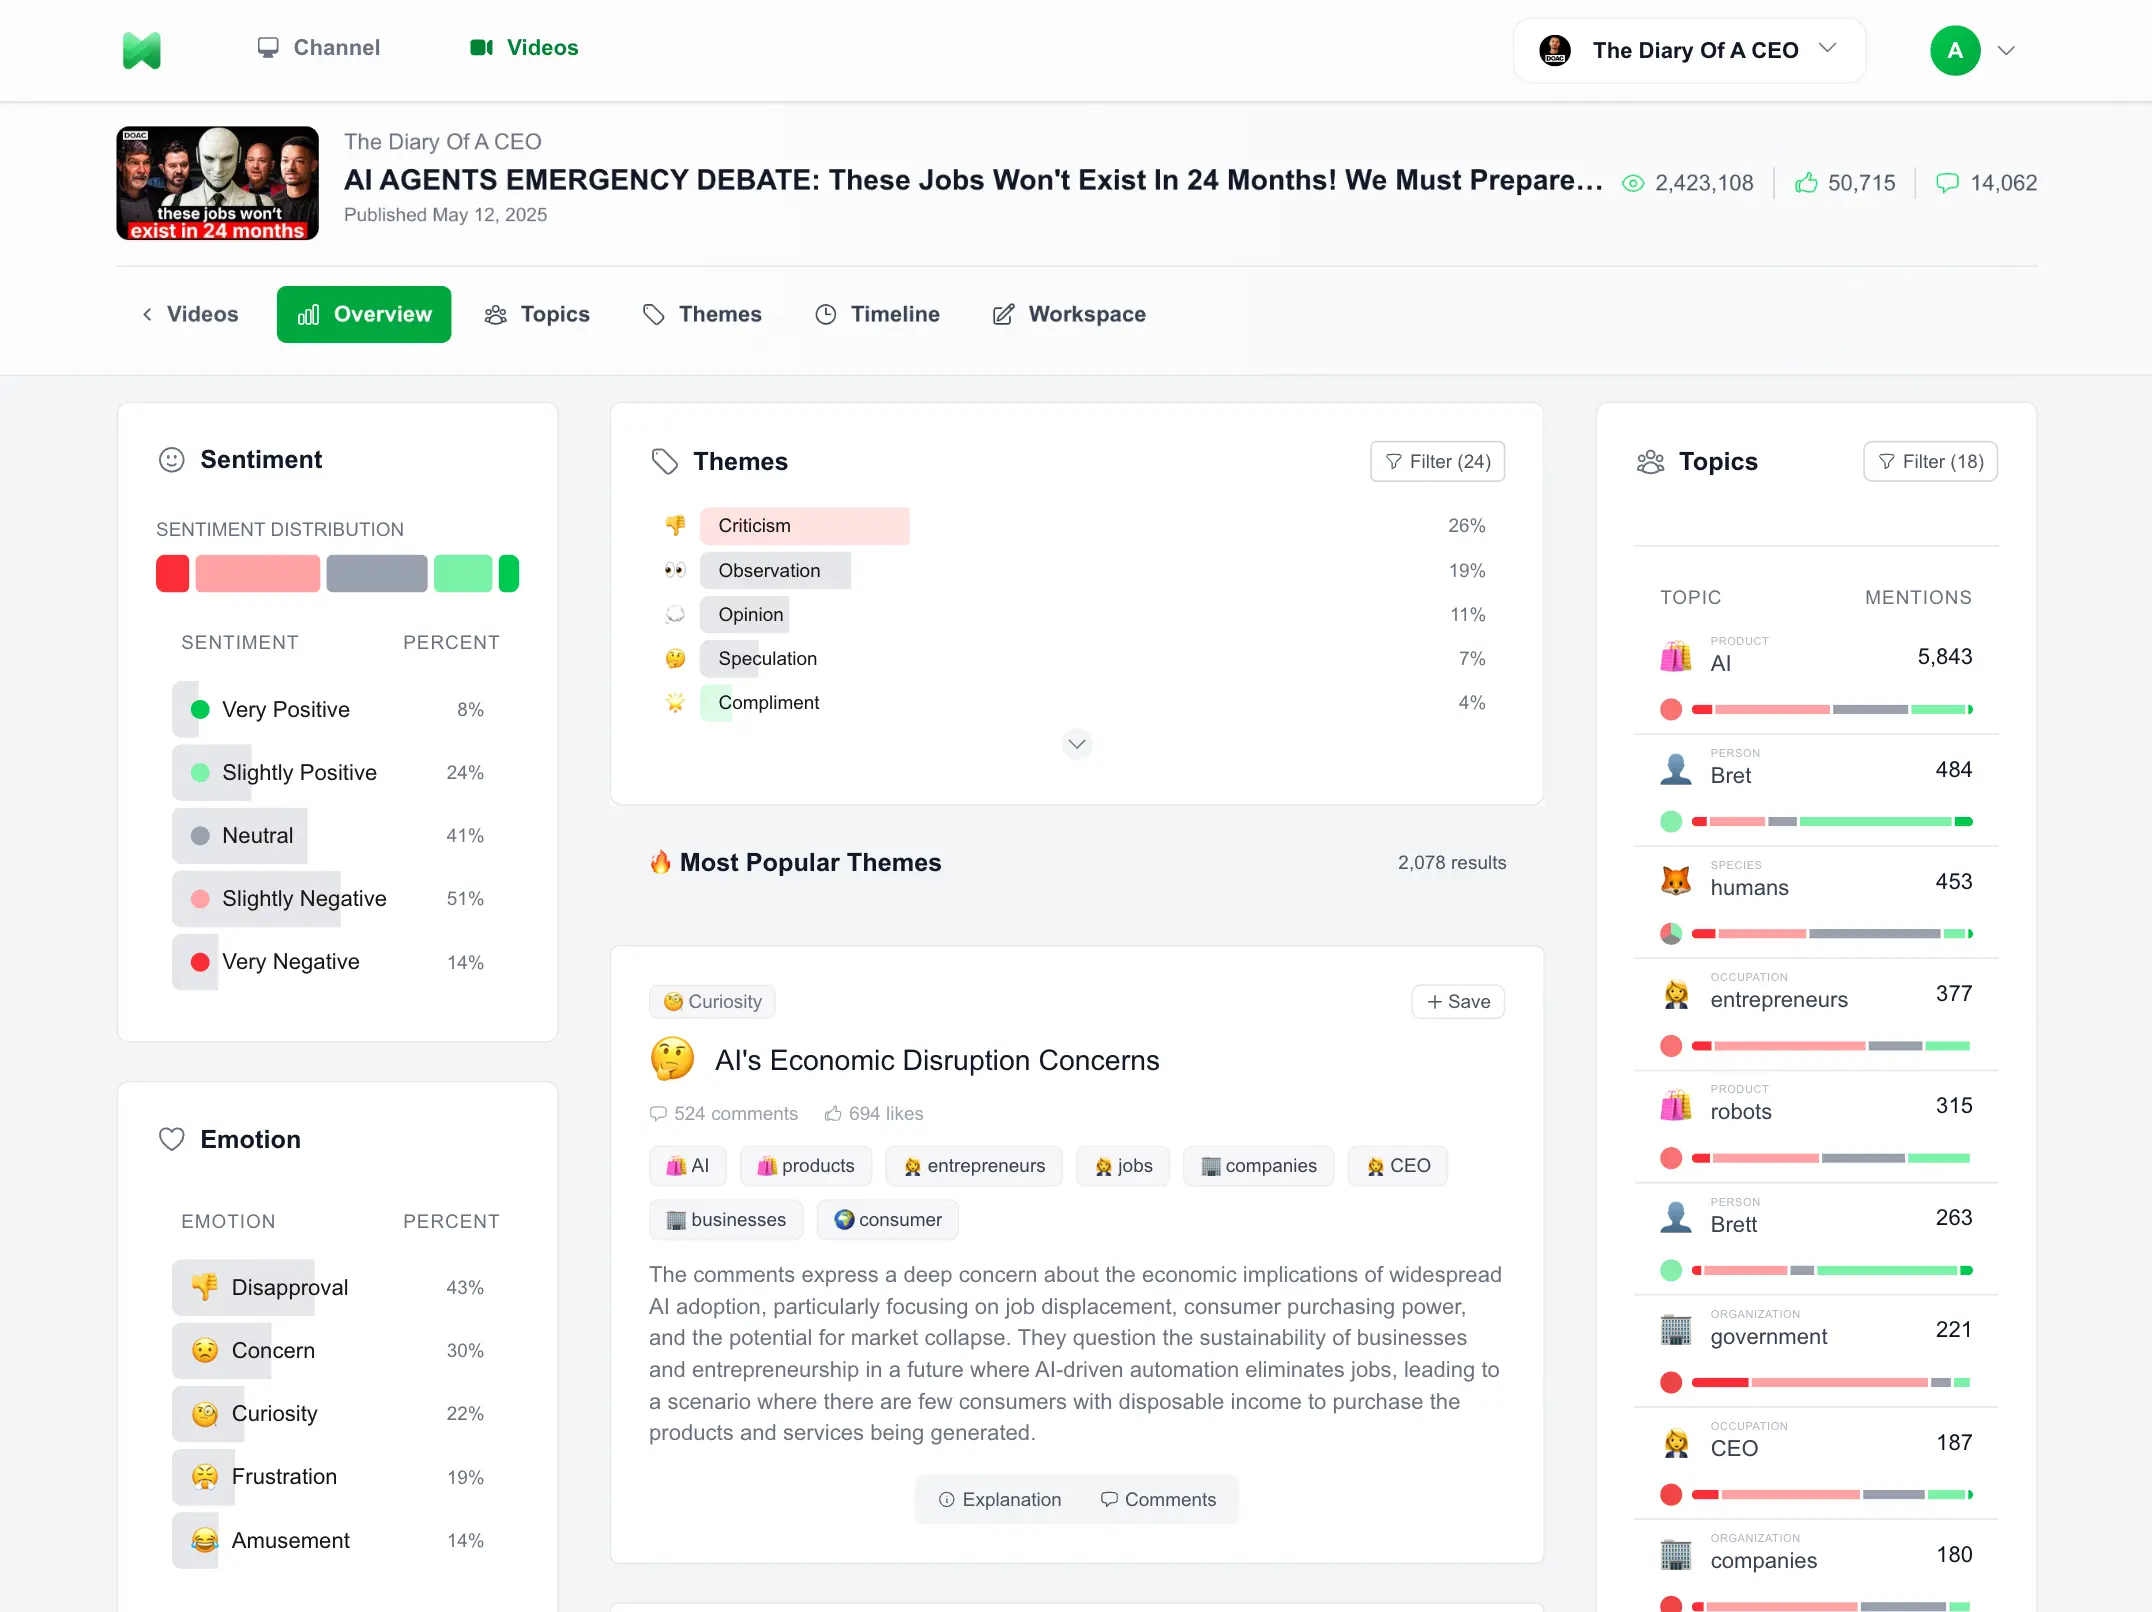The width and height of the screenshot is (2152, 1612).
Task: Open The Diary Of A CEO channel dropdown
Action: pos(1689,50)
